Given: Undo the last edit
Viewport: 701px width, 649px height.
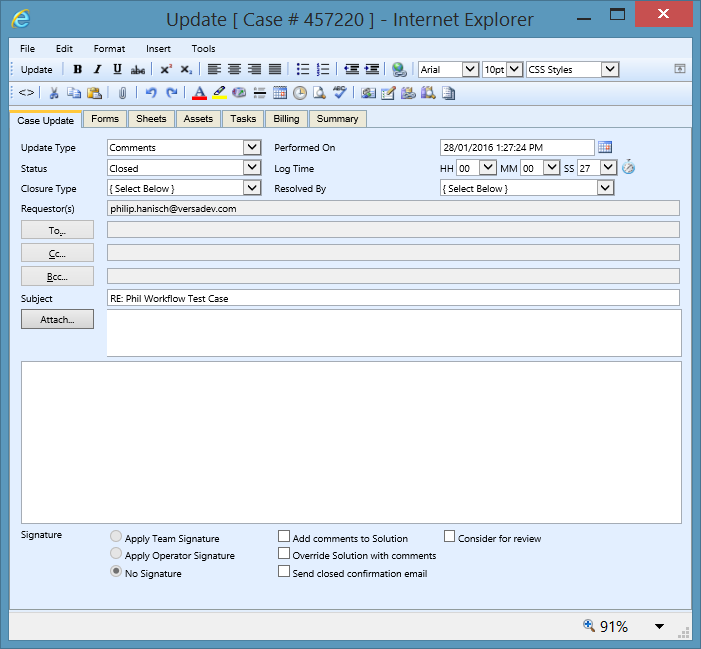Looking at the screenshot, I should coord(151,93).
